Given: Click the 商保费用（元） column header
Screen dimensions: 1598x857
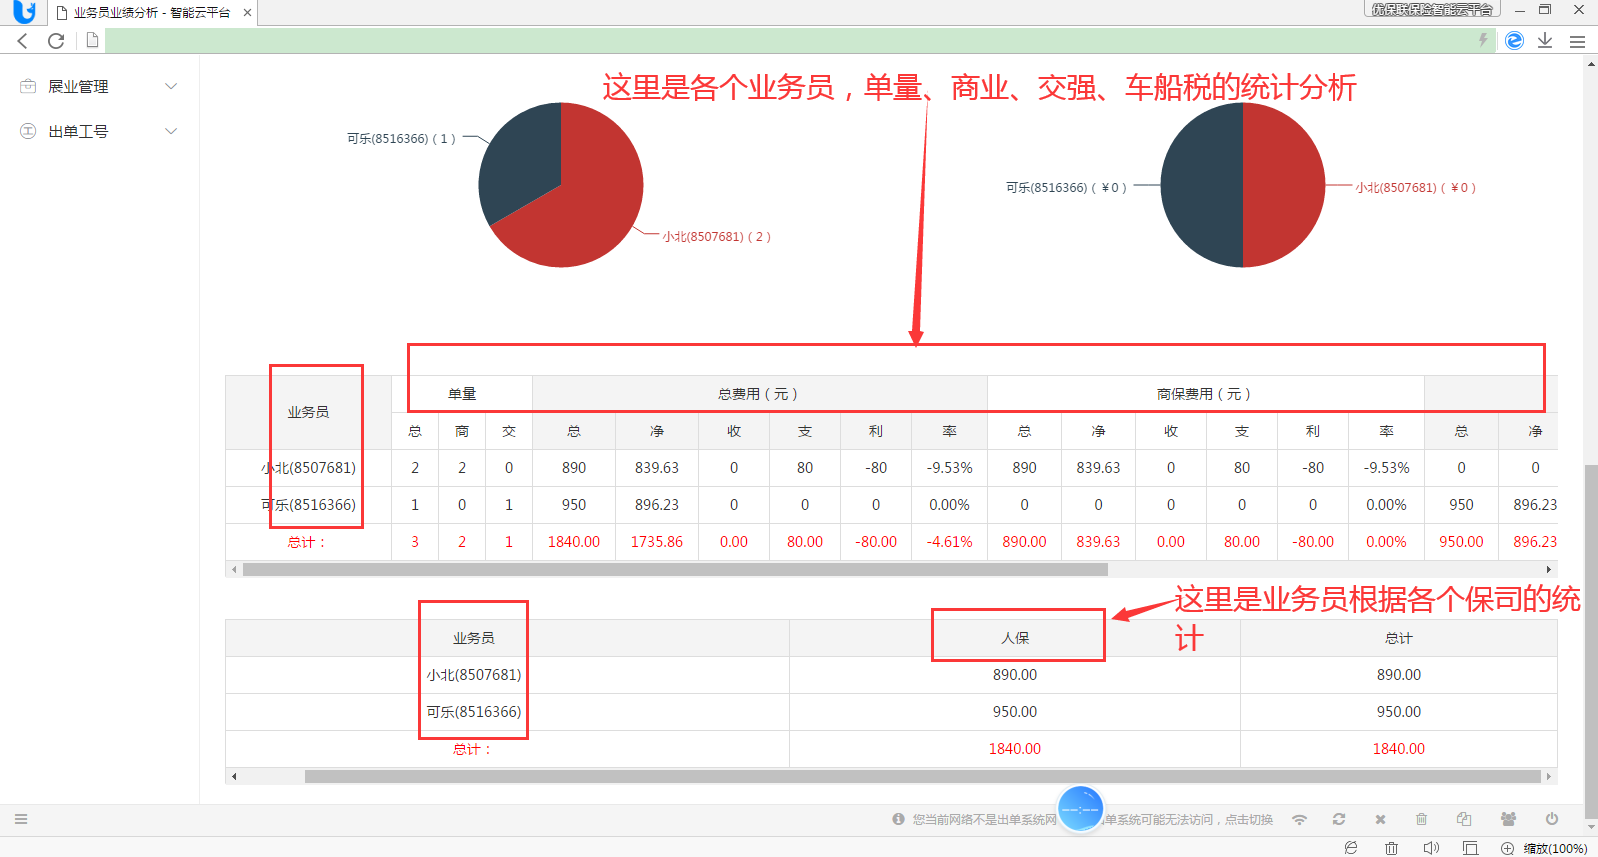Looking at the screenshot, I should [1206, 394].
